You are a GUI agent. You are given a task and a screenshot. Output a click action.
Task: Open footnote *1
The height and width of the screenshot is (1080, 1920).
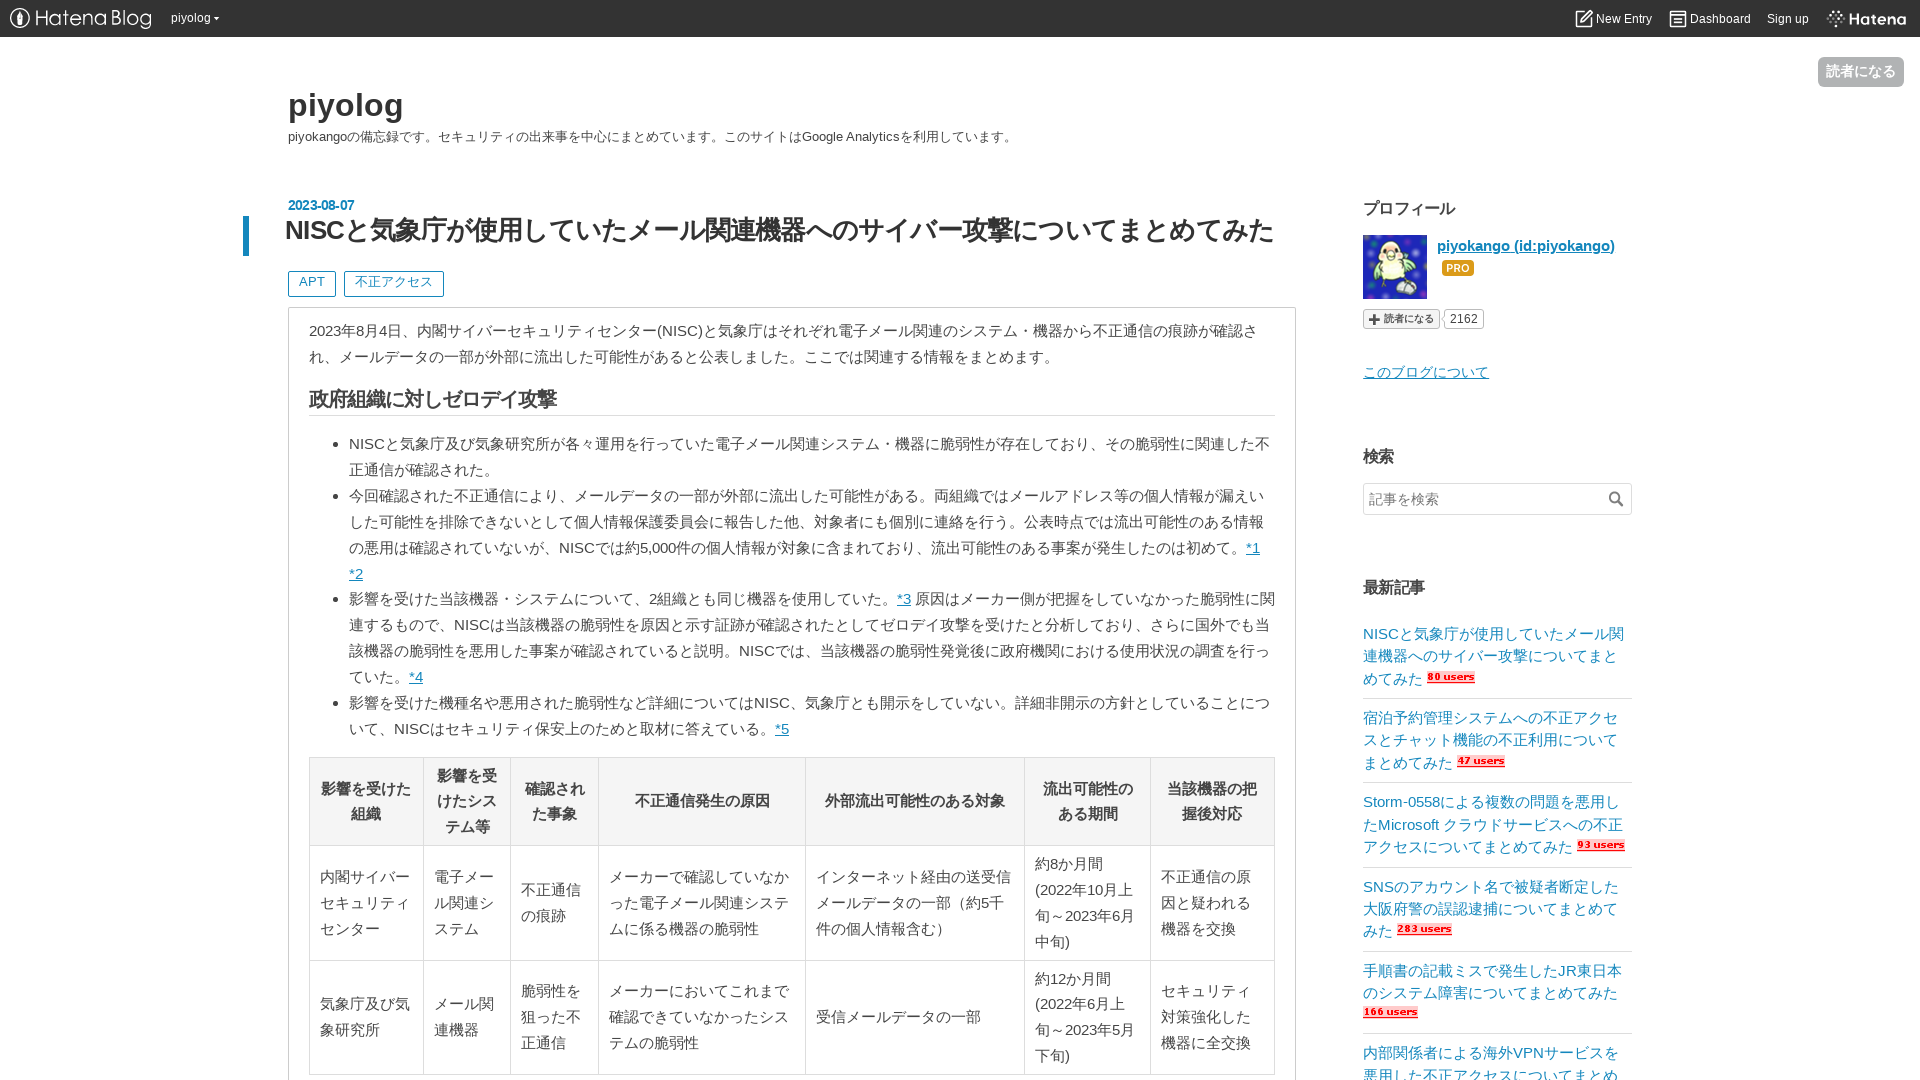click(1253, 548)
